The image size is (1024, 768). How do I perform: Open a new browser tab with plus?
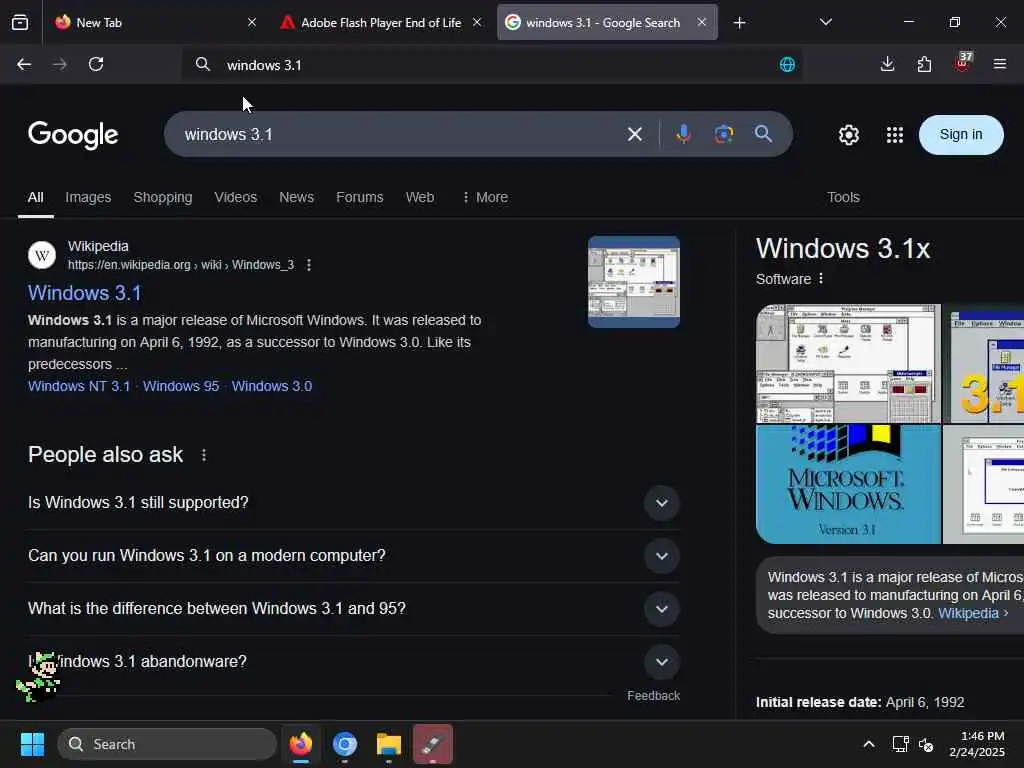tap(739, 23)
